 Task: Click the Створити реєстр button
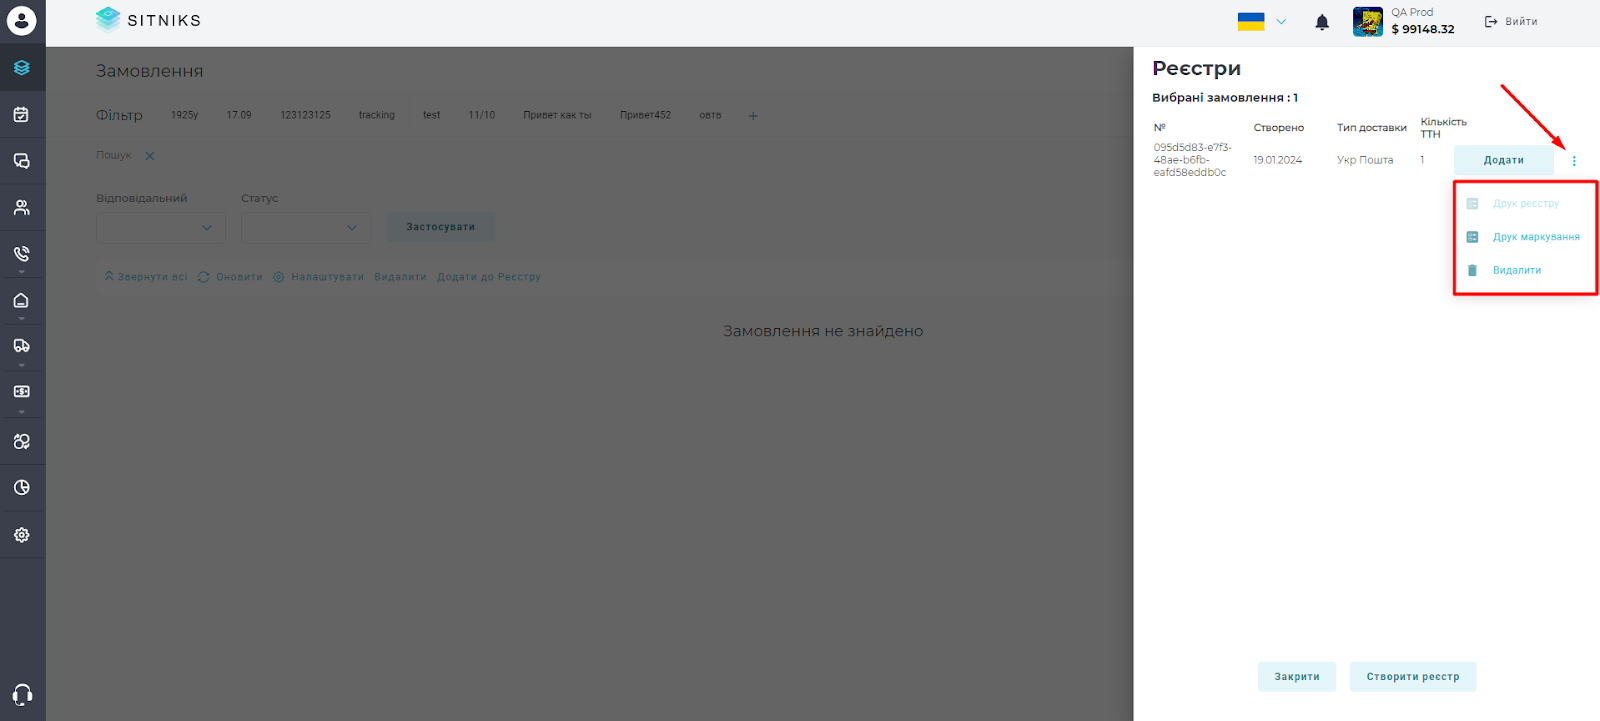coord(1413,677)
